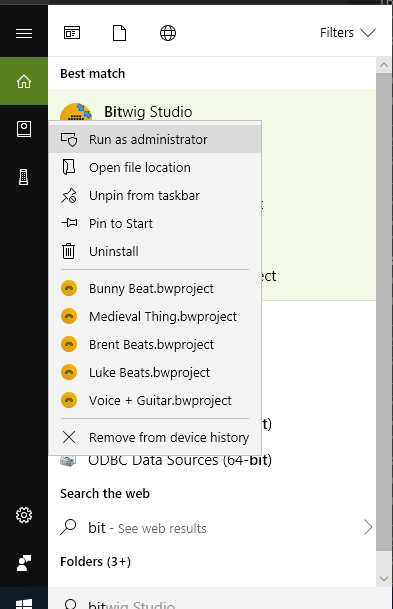
Task: Open the hamburger menu in the sidebar
Action: pyautogui.click(x=24, y=33)
